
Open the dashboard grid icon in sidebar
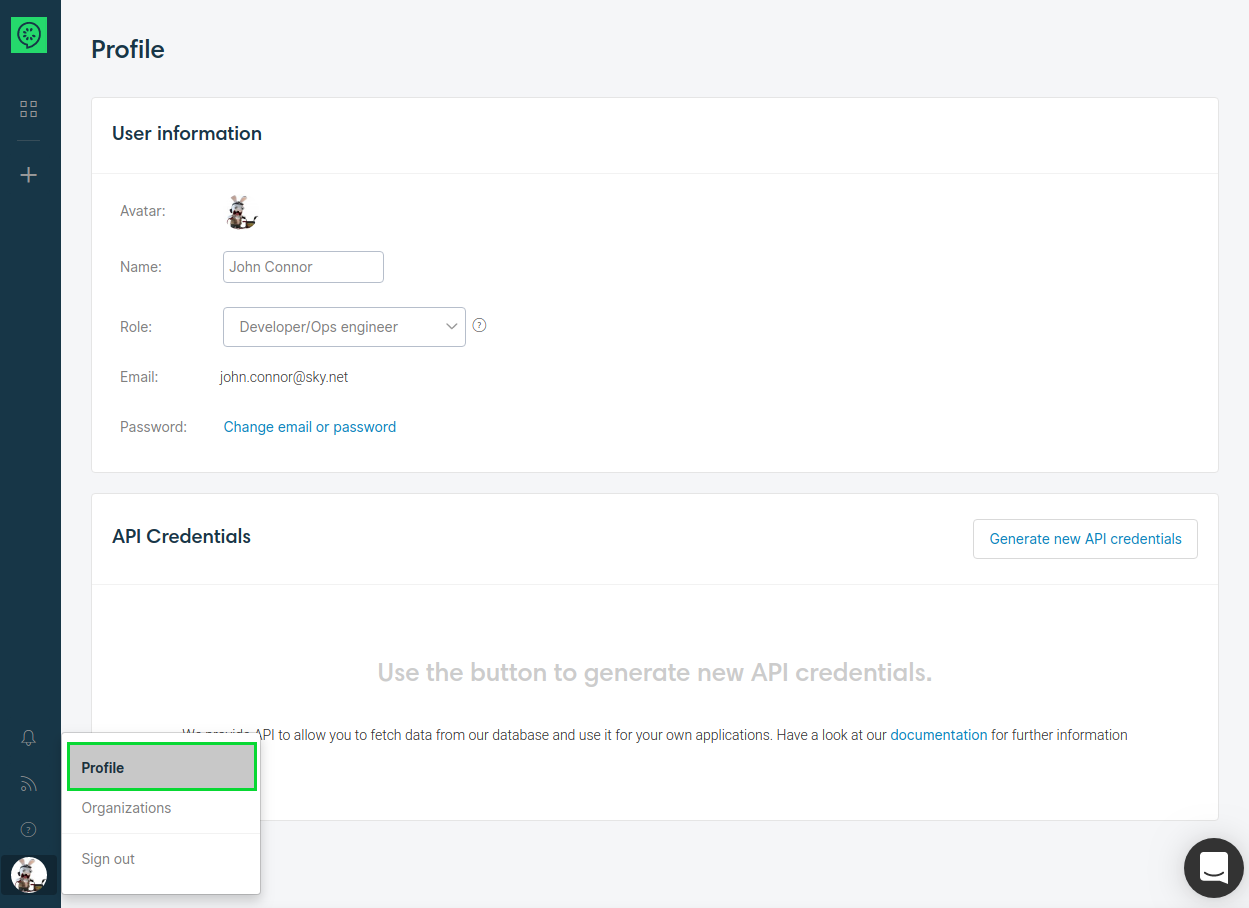tap(29, 109)
